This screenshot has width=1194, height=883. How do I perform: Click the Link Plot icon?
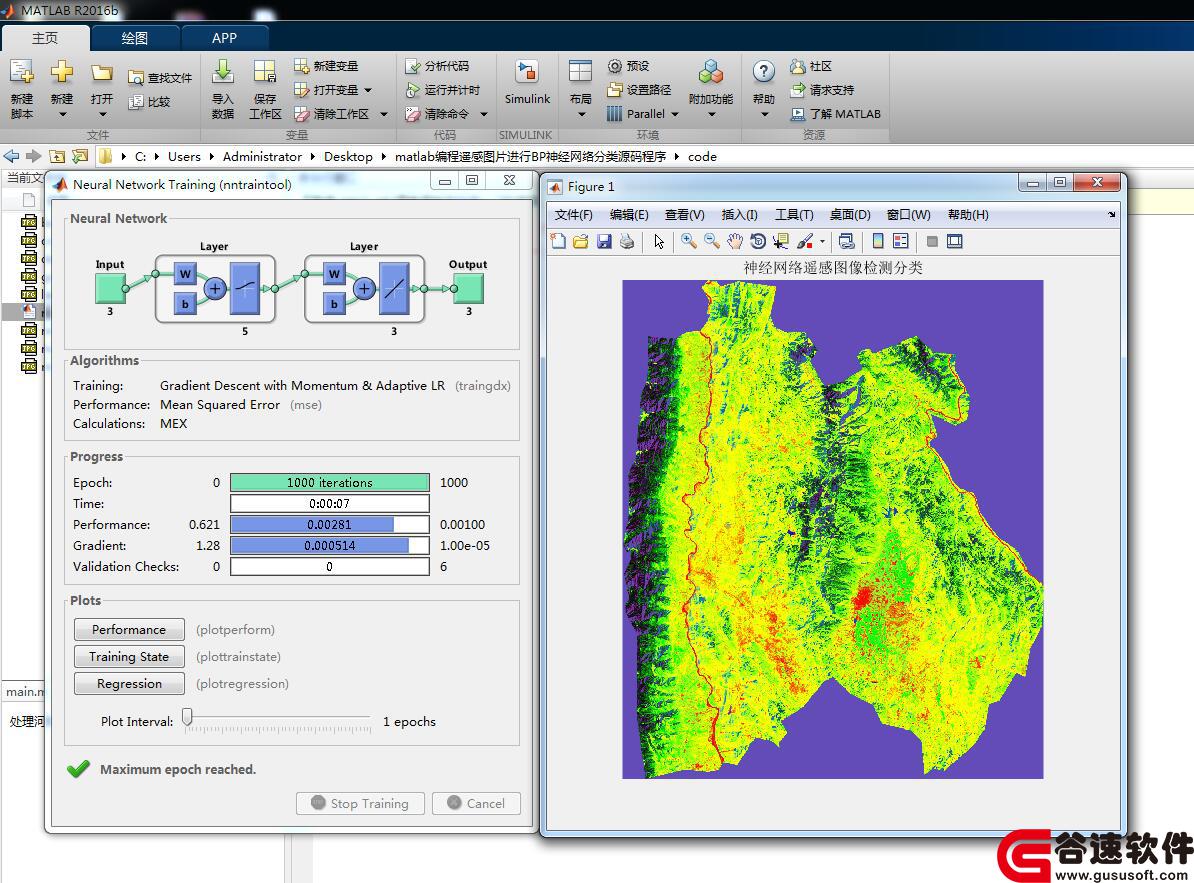click(x=846, y=241)
